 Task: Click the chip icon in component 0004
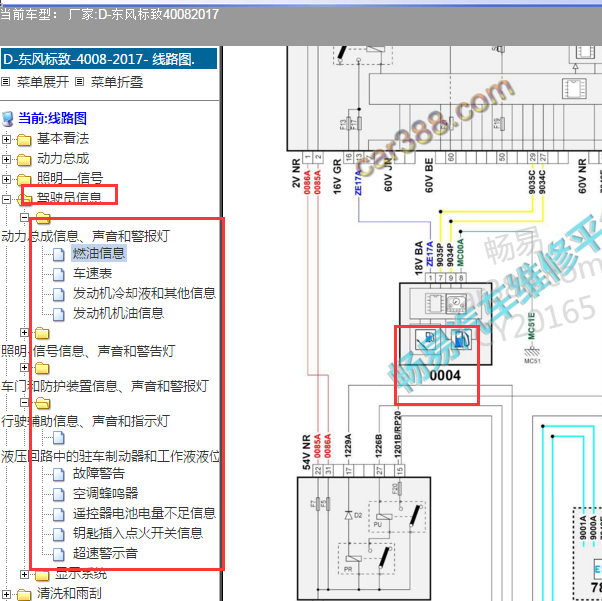click(x=435, y=303)
